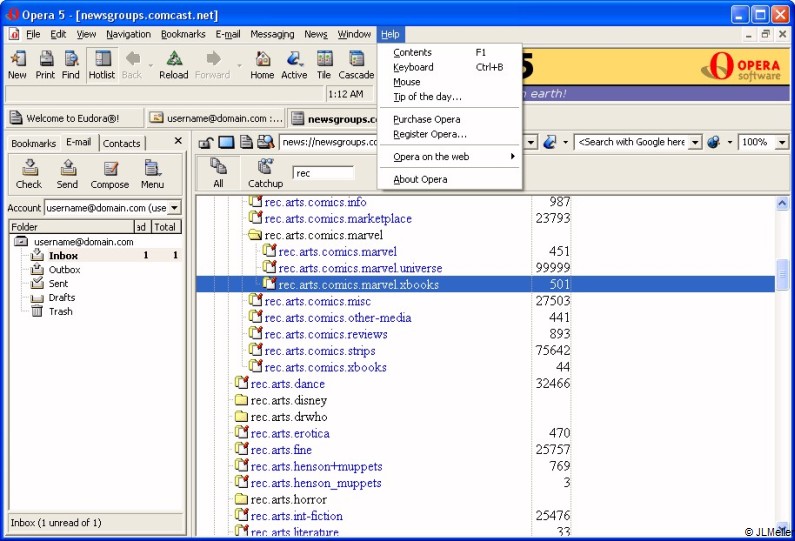795x541 pixels.
Task: Click the Total column header
Action: pyautogui.click(x=166, y=227)
